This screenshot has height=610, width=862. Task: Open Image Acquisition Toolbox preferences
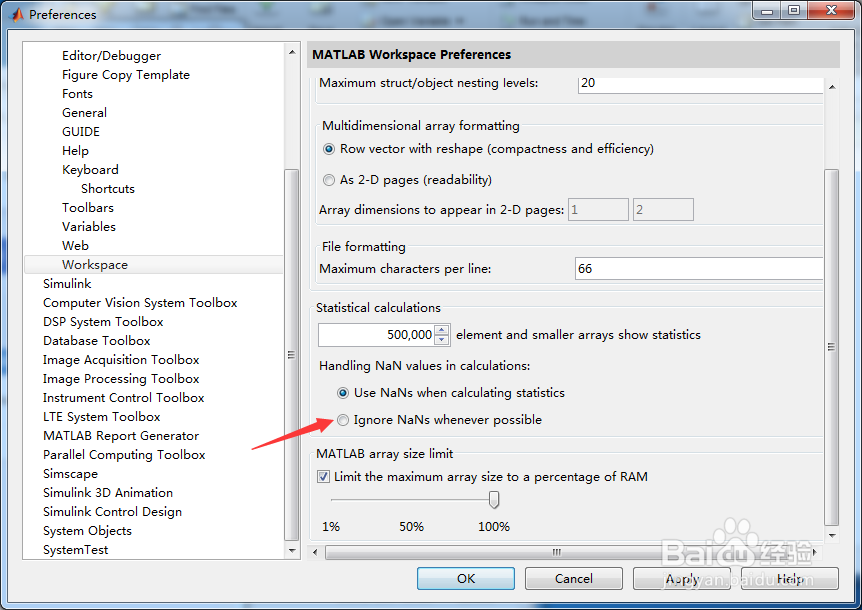[121, 360]
